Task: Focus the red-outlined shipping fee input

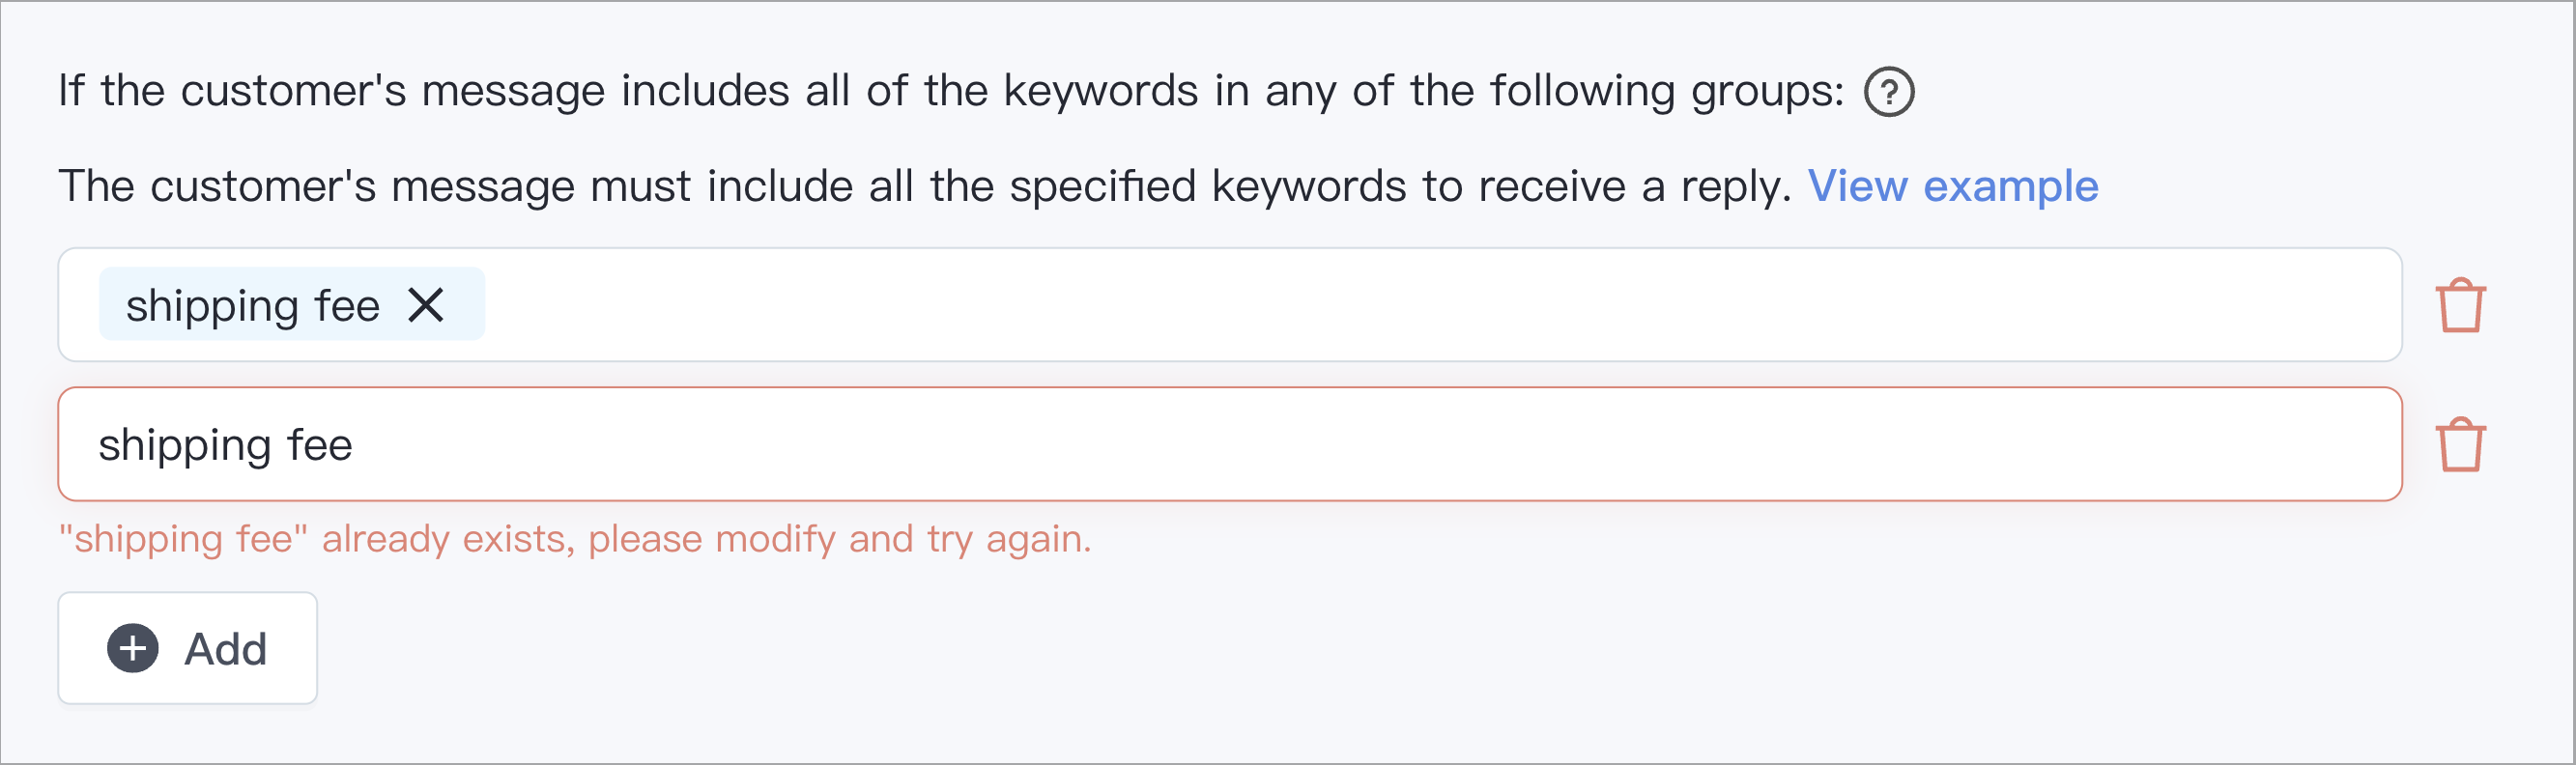Action: coord(1230,444)
